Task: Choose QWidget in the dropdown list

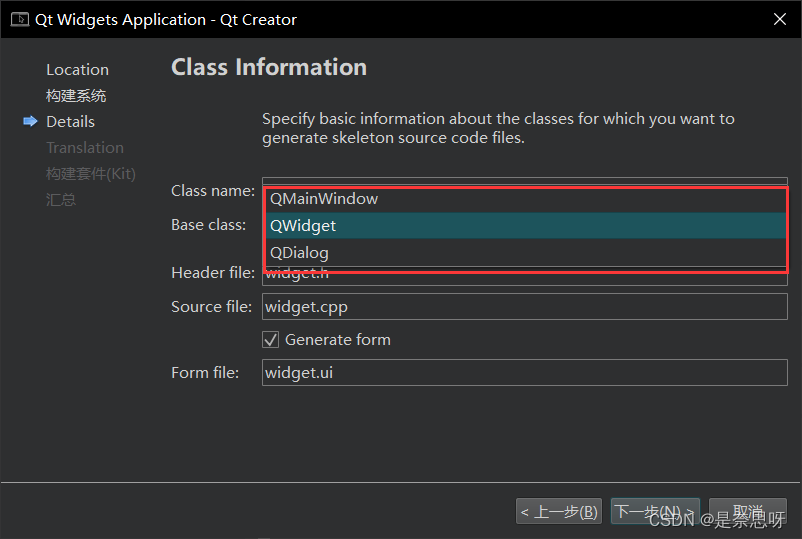Action: [526, 226]
